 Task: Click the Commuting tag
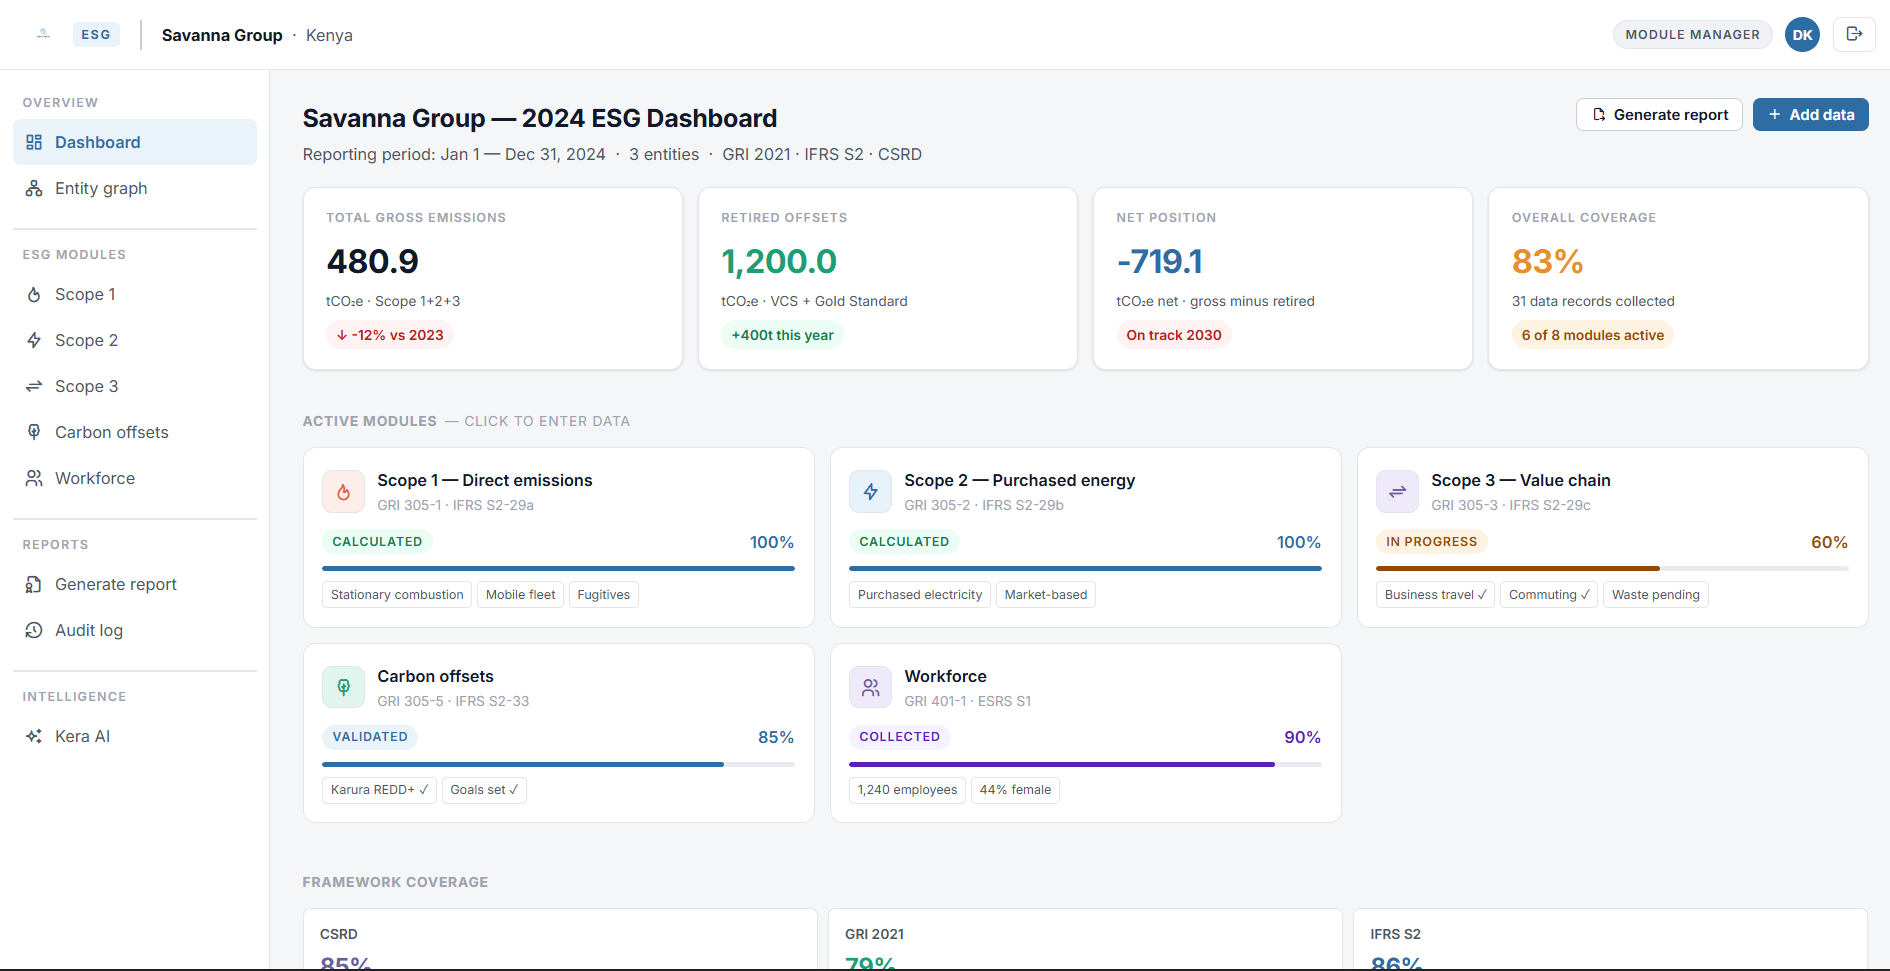coord(1549,594)
